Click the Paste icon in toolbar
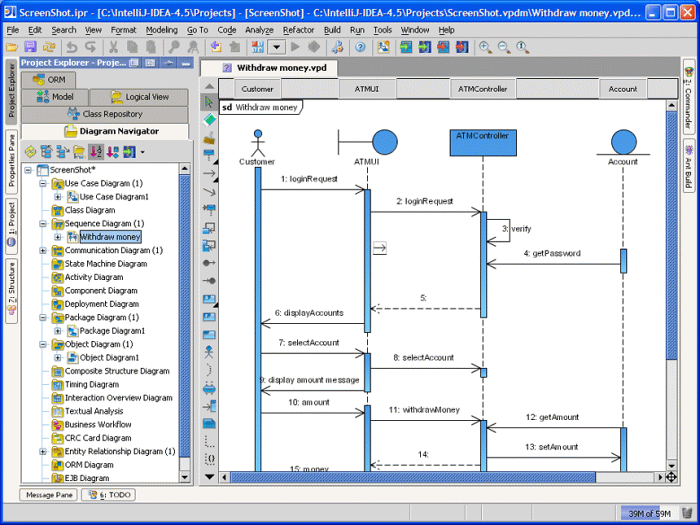Screen dimensions: 700x525 (151, 47)
